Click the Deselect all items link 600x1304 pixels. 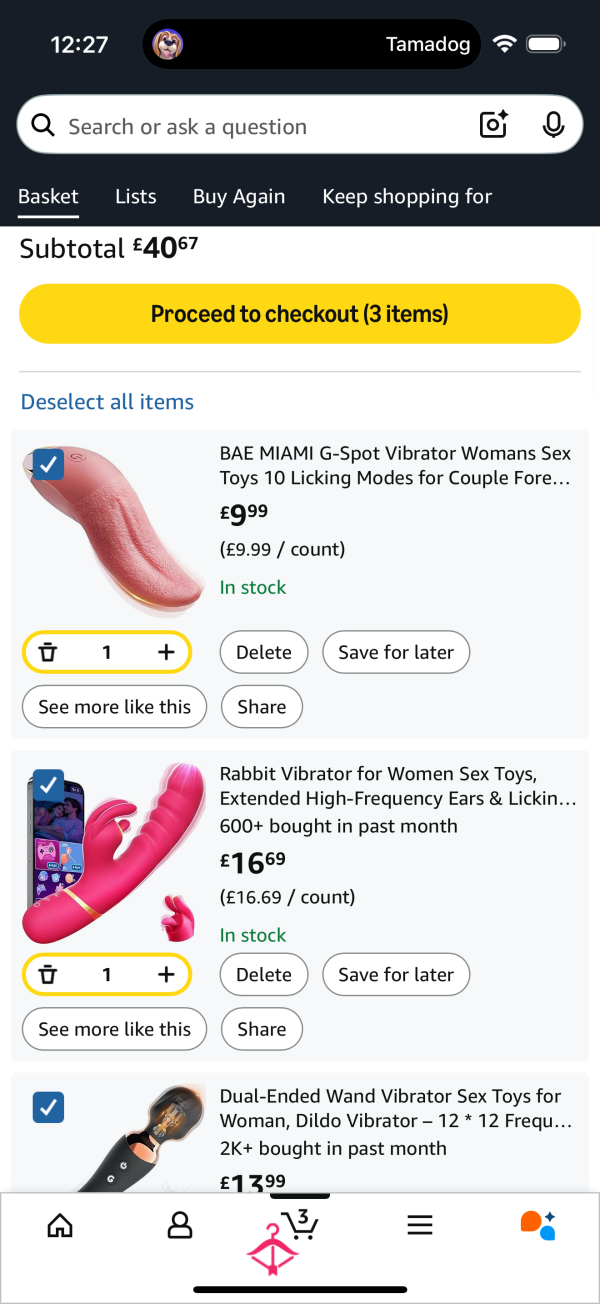point(107,401)
